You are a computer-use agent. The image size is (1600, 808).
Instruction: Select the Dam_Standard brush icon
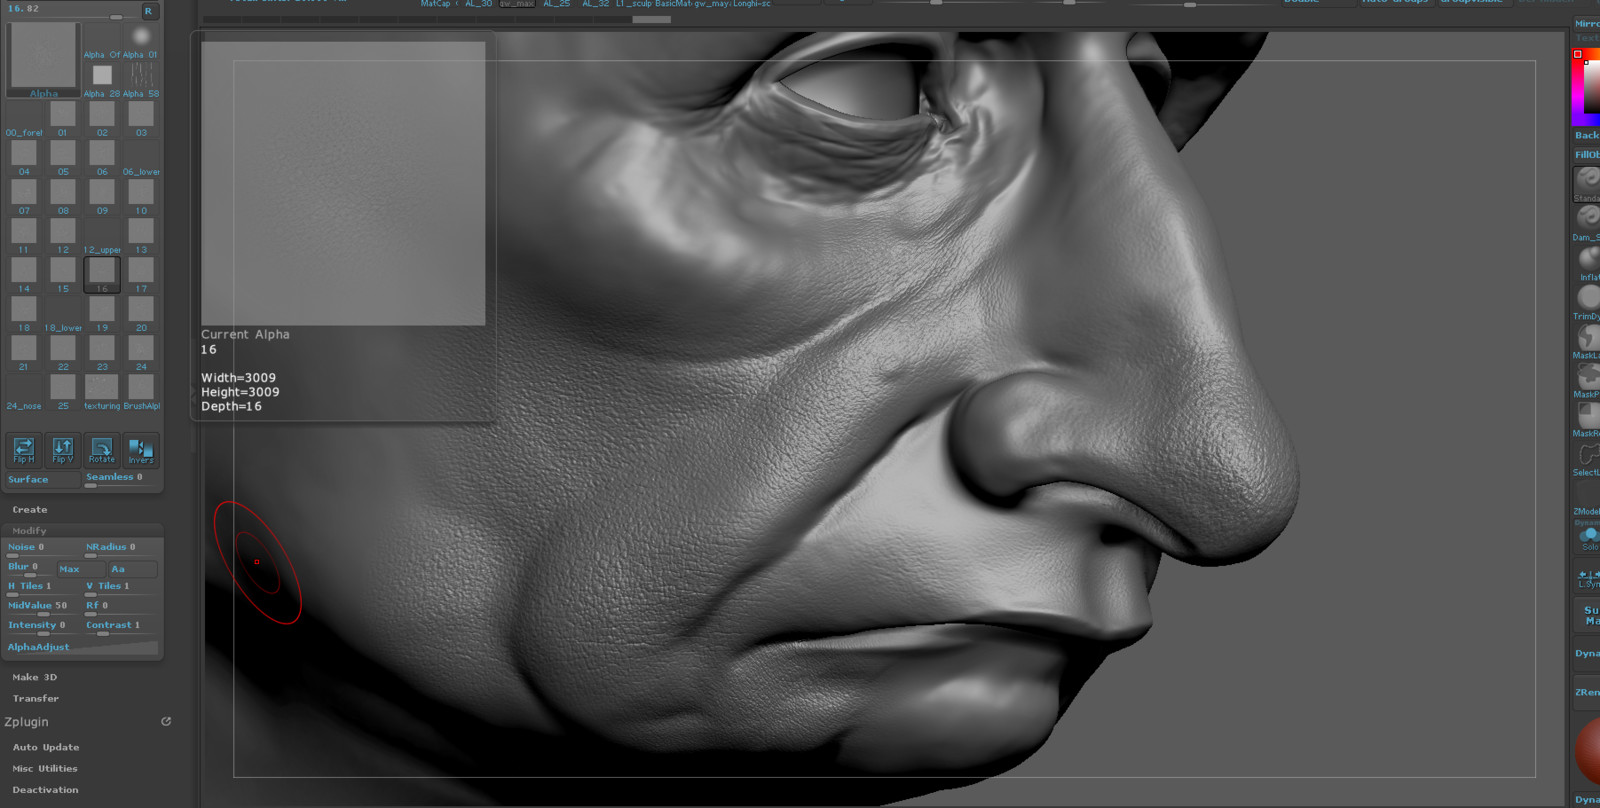coord(1587,223)
